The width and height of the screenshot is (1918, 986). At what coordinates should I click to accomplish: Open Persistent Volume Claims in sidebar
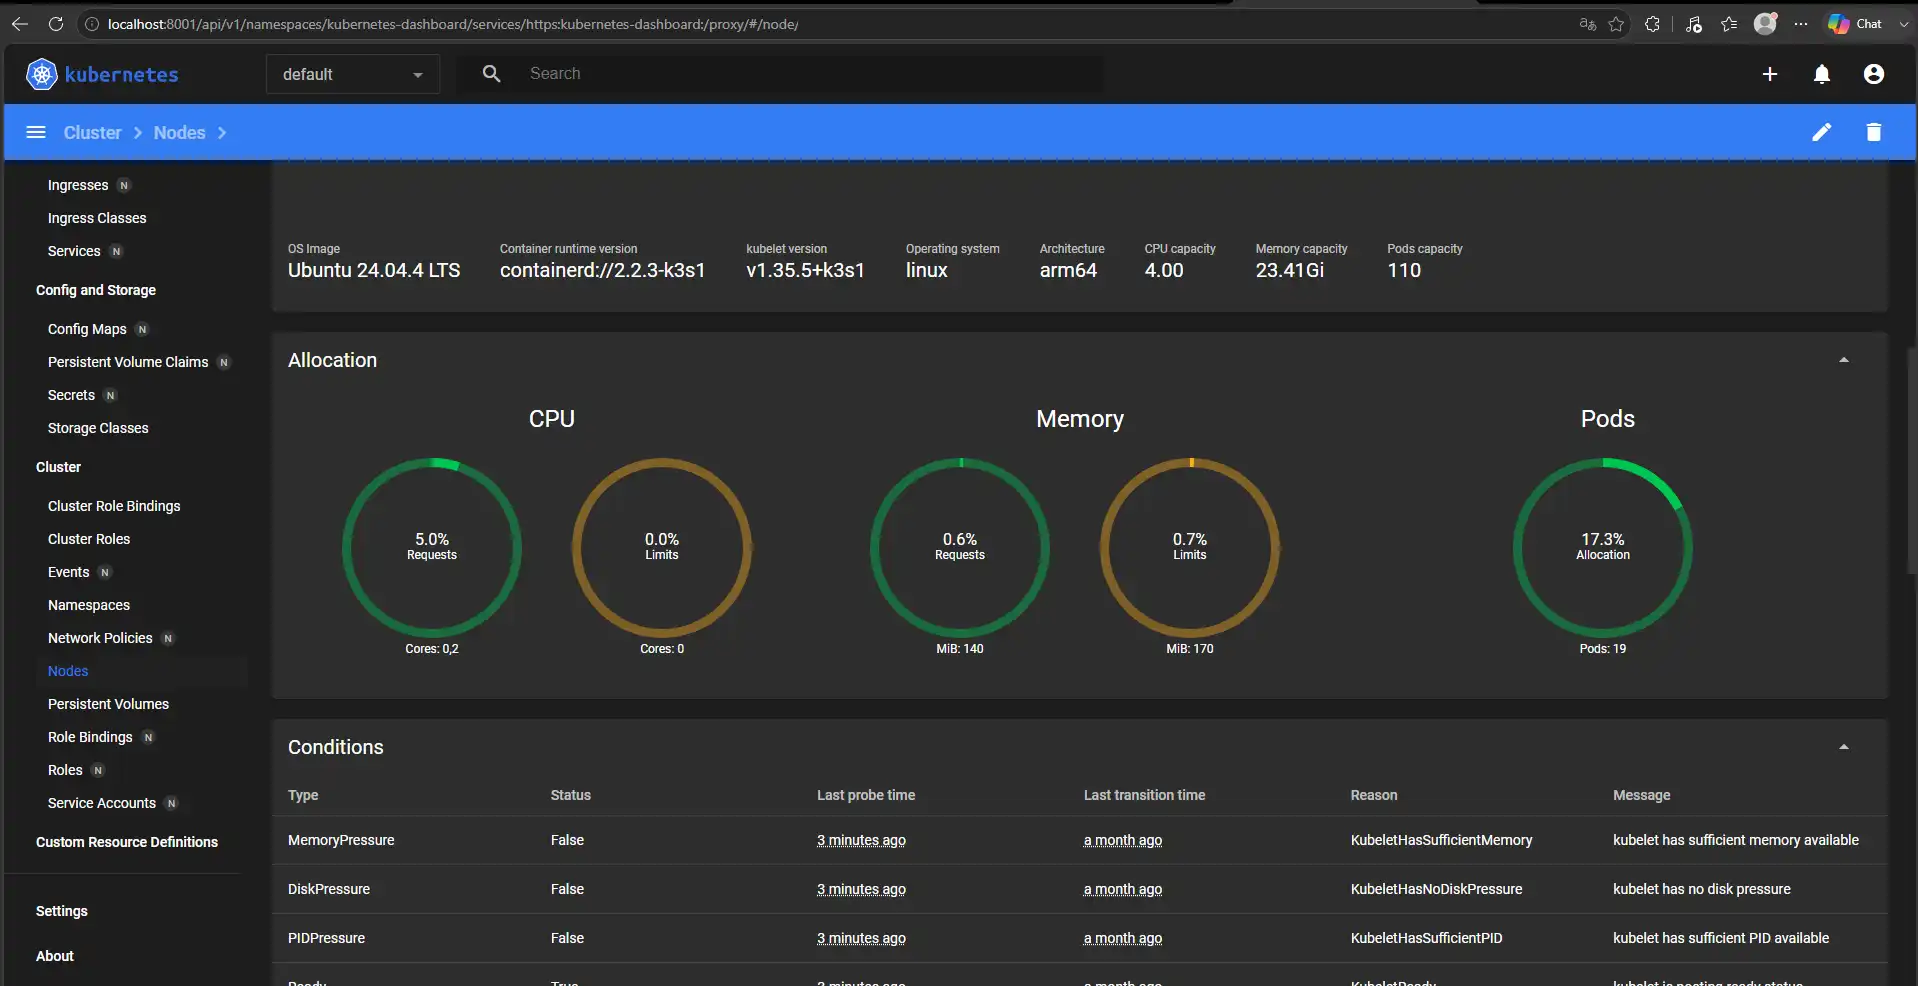tap(128, 362)
